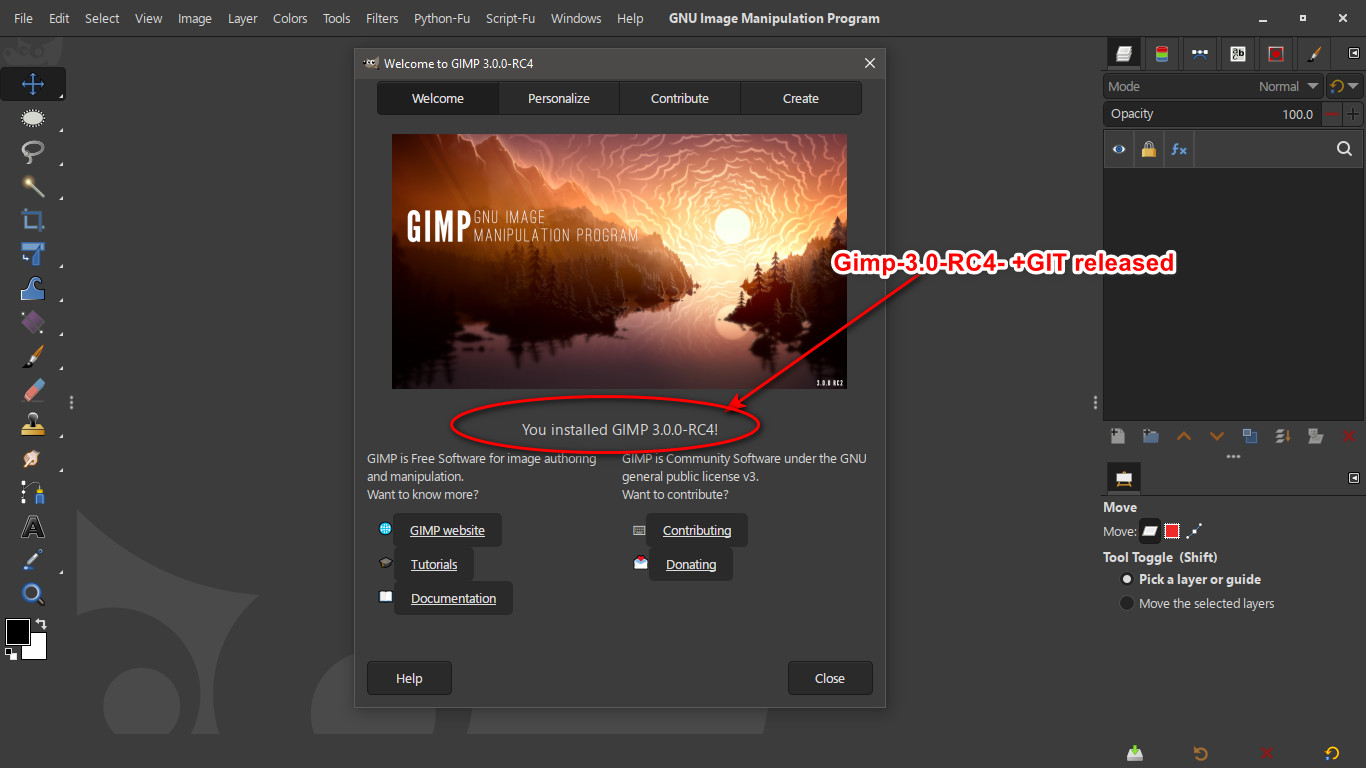Open the Channels dock tab
The width and height of the screenshot is (1366, 768).
[x=1161, y=54]
